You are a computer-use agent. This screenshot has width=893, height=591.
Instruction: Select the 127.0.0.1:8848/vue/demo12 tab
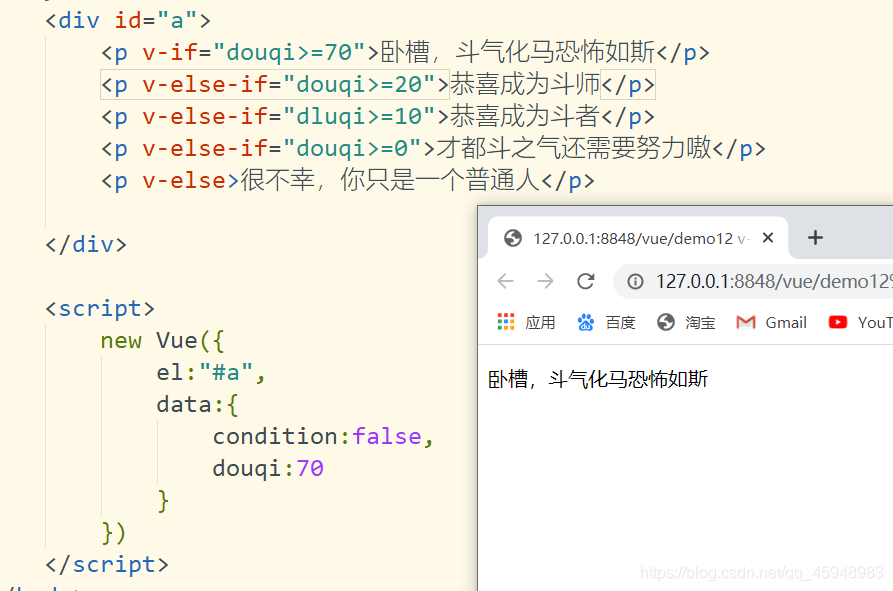(638, 238)
